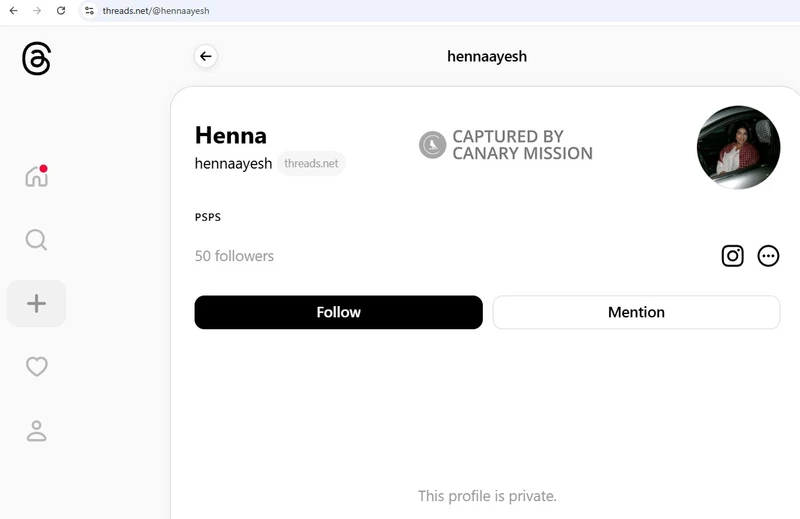Image resolution: width=800 pixels, height=519 pixels.
Task: Create a new thread with plus icon
Action: pyautogui.click(x=36, y=303)
